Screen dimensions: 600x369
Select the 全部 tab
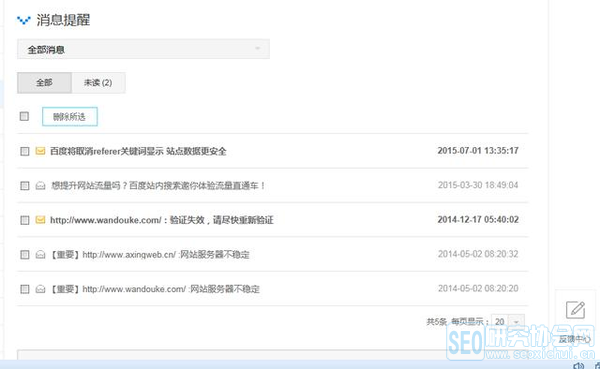point(44,83)
